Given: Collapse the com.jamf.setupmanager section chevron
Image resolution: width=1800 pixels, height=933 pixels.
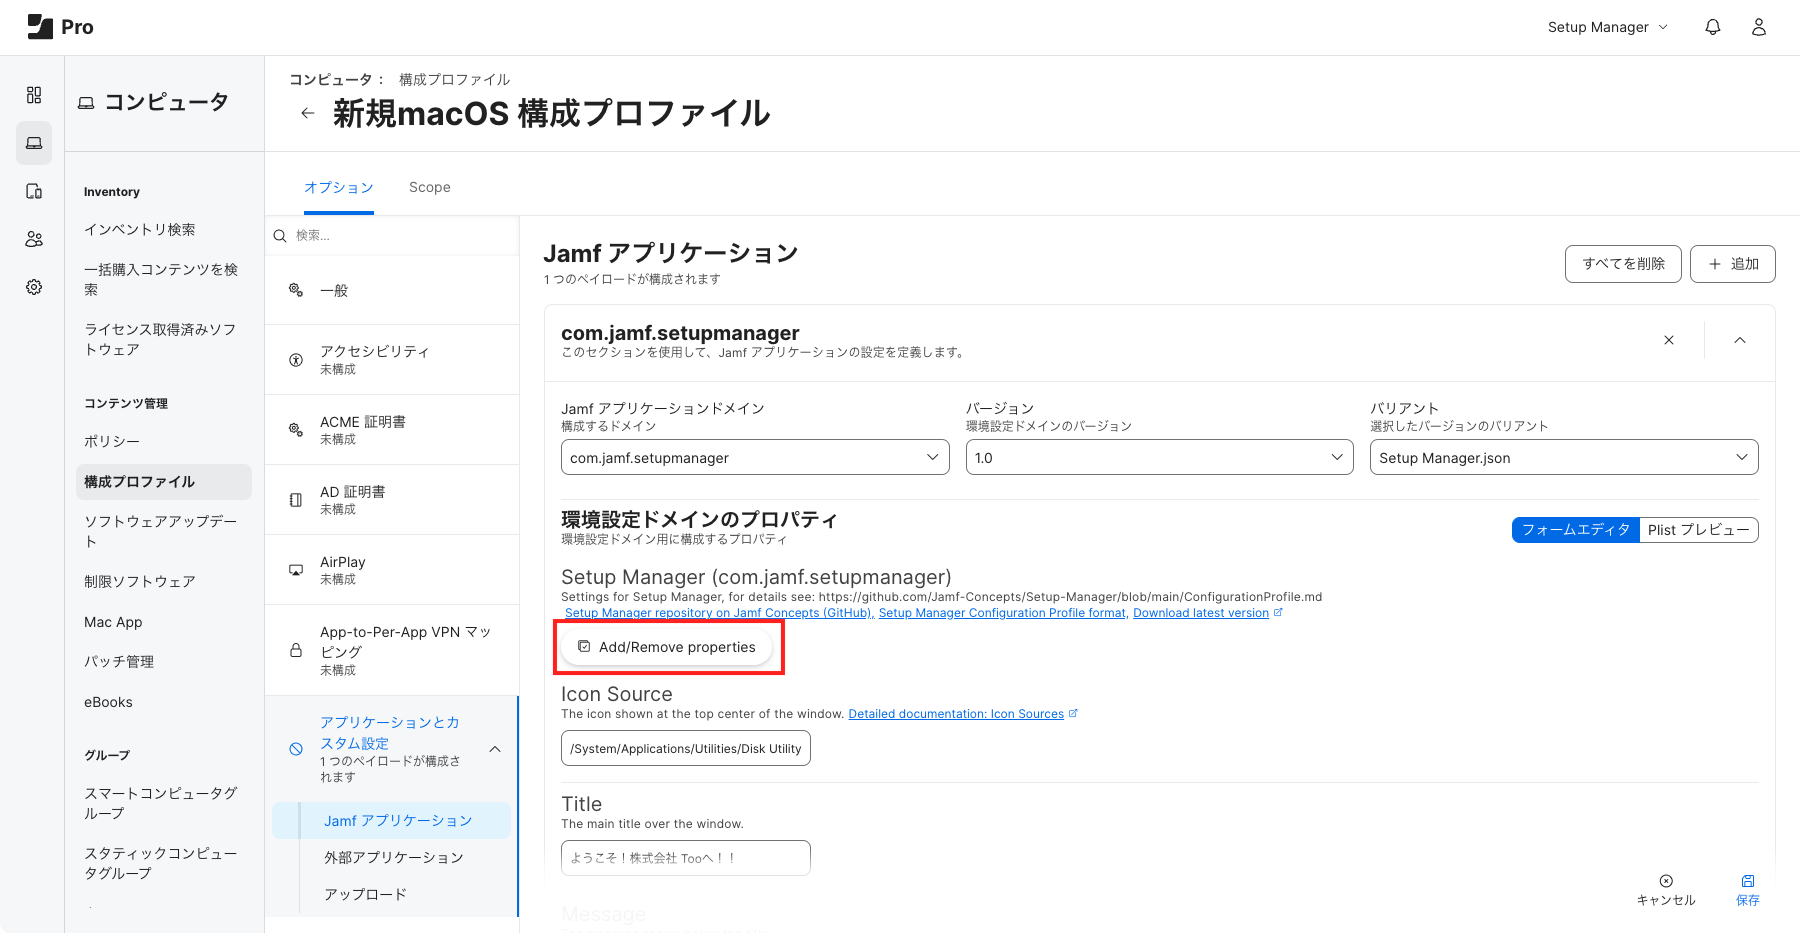Looking at the screenshot, I should click(x=1739, y=340).
